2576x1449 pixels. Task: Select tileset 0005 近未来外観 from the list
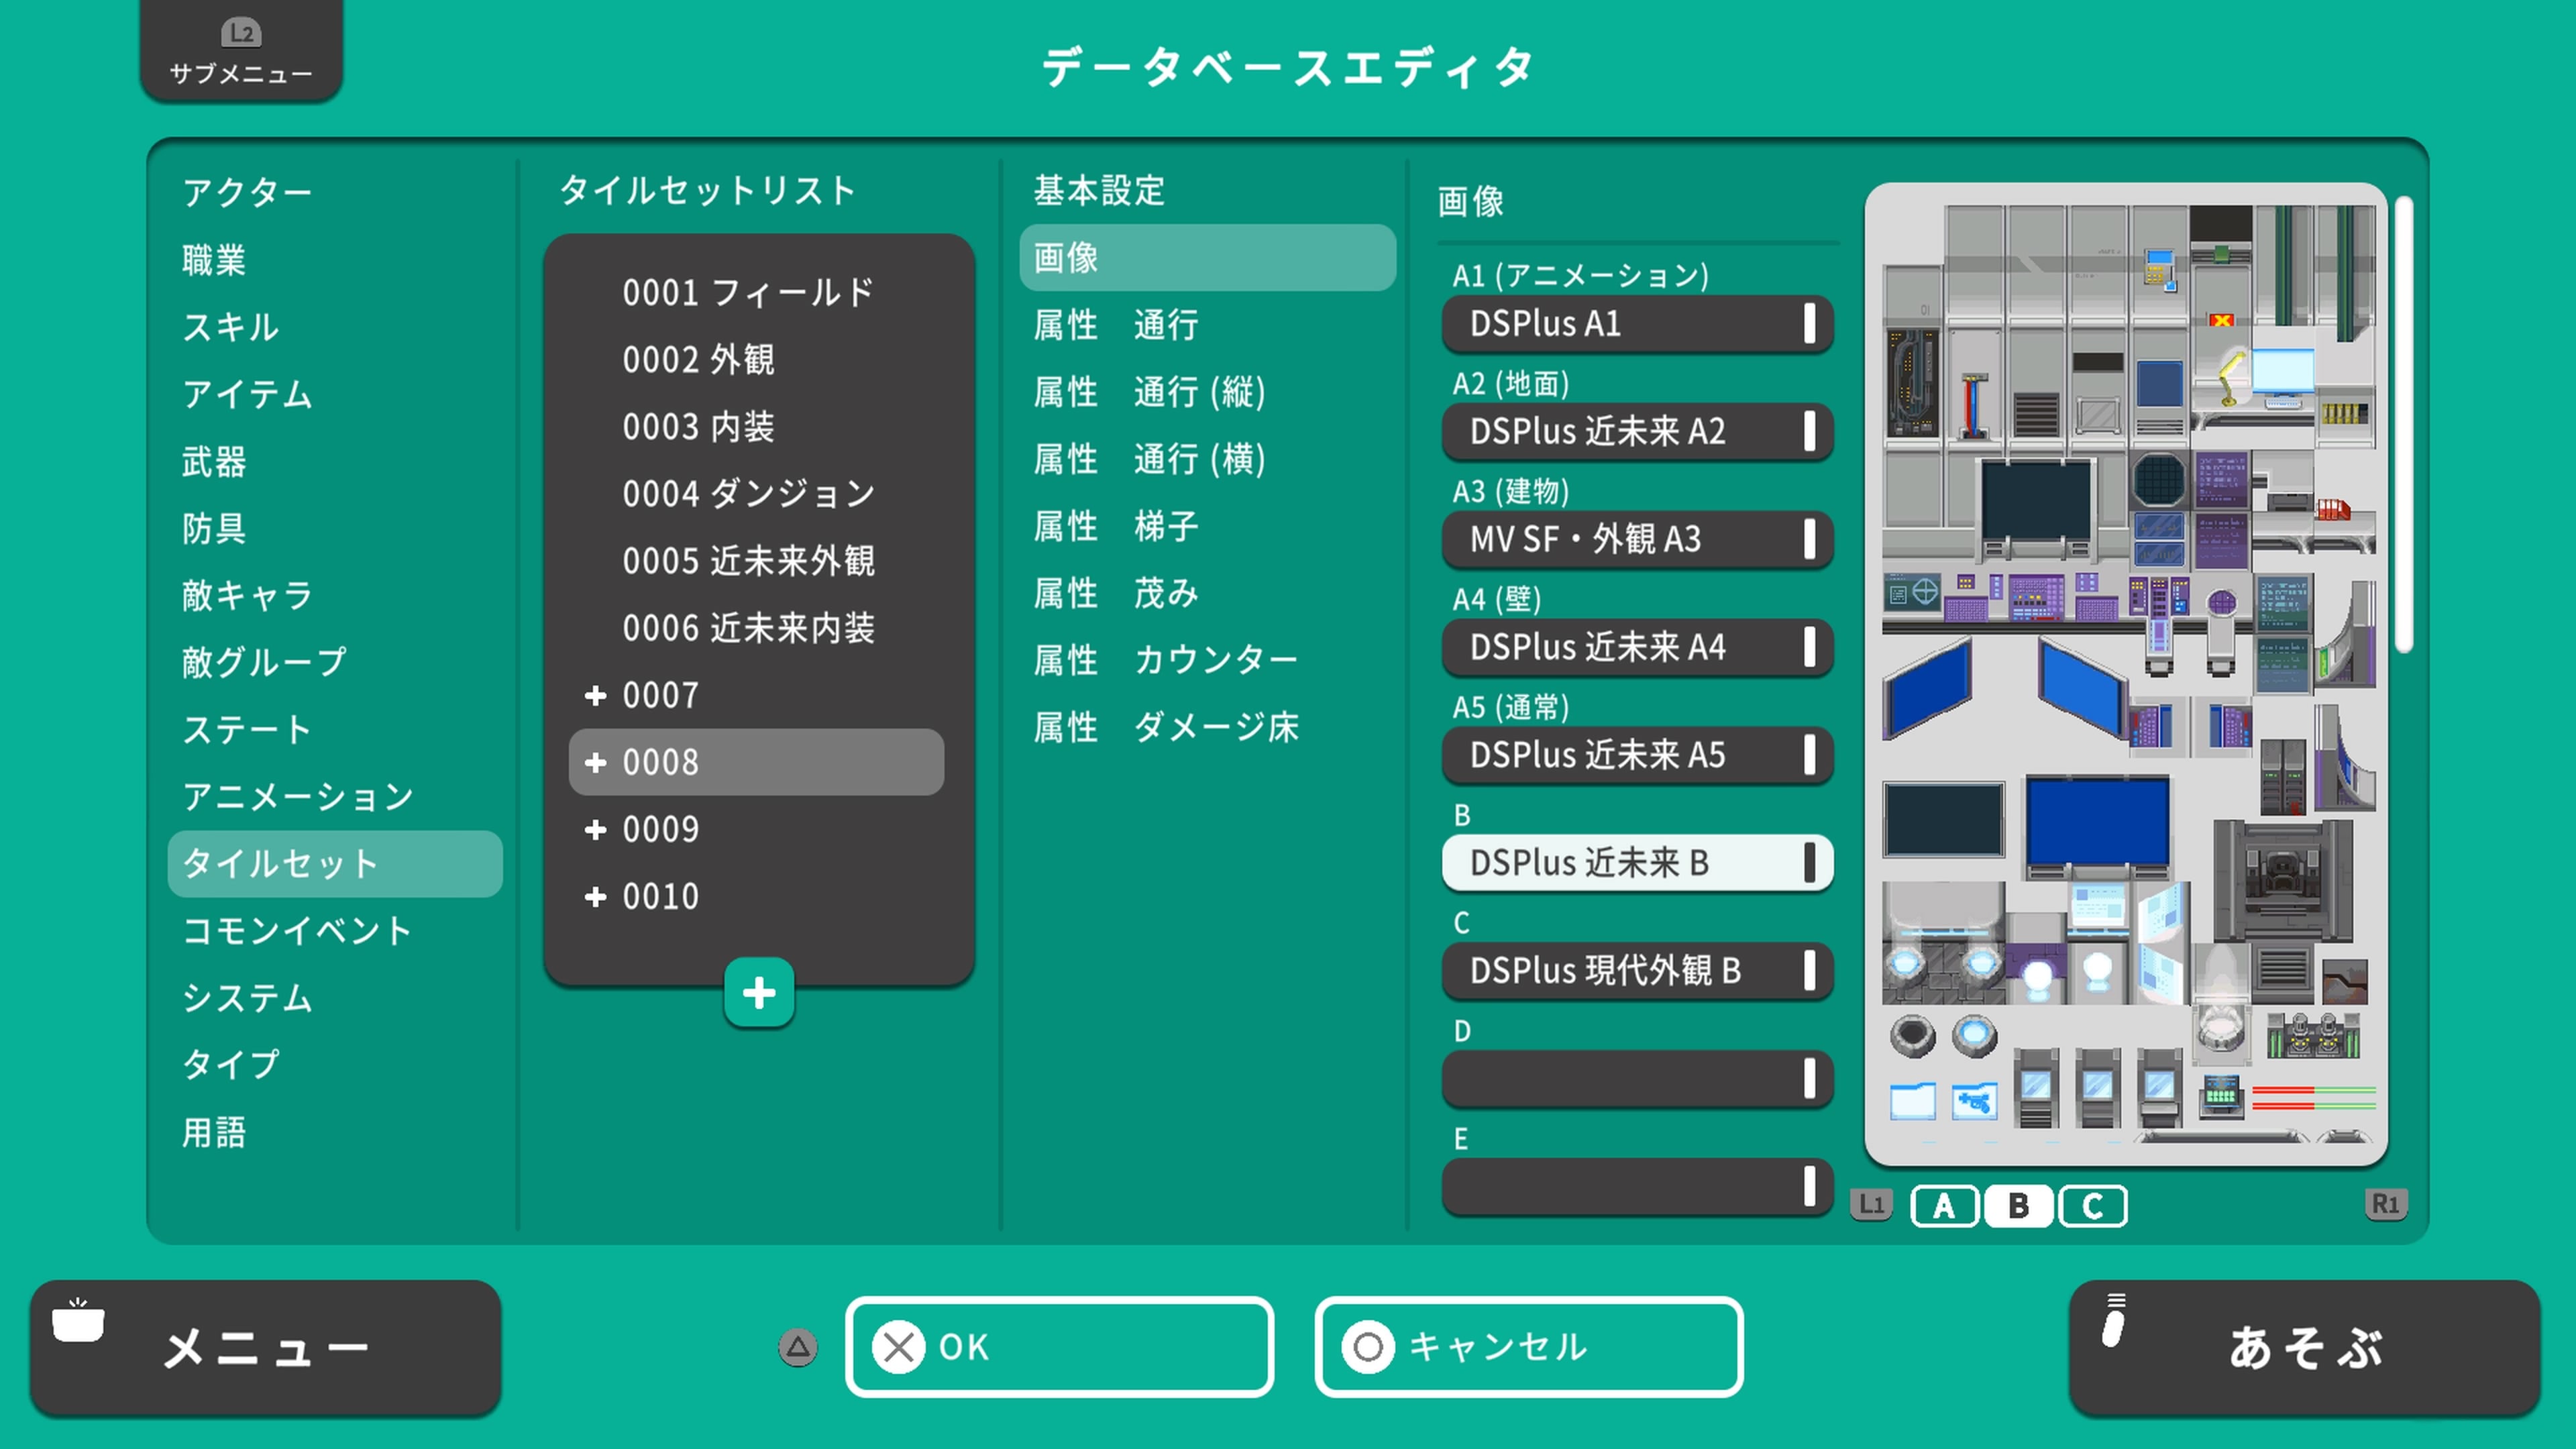(x=751, y=561)
